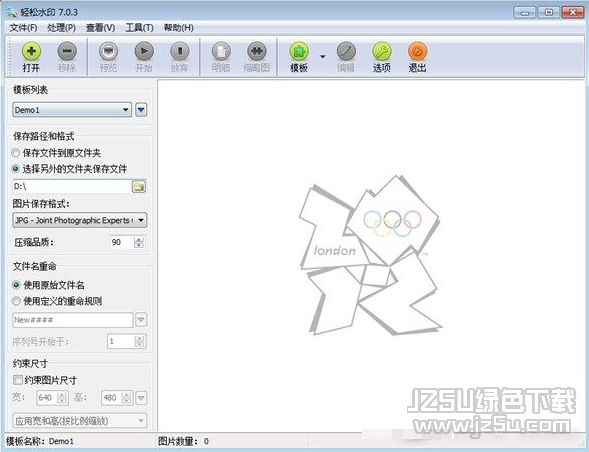Click the compression quality stepper arrows

click(139, 242)
